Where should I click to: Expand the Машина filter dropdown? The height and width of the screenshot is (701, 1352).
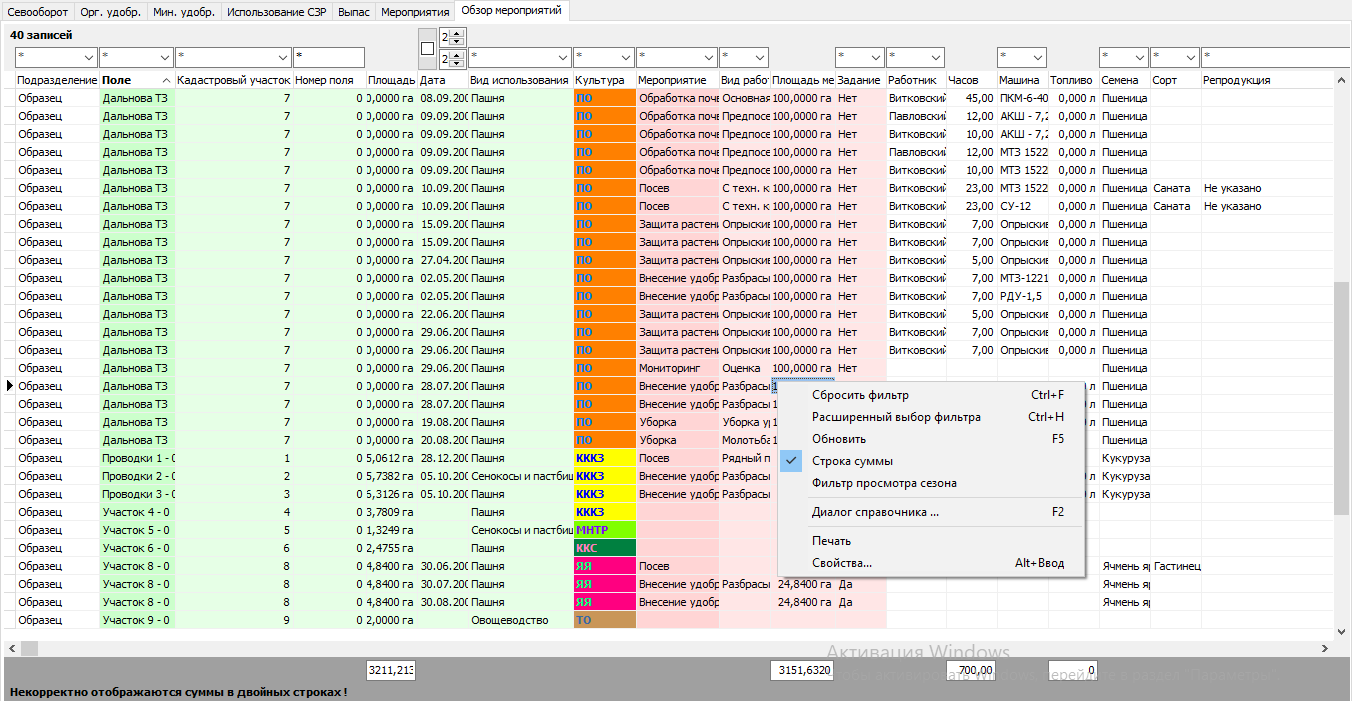pos(1037,58)
